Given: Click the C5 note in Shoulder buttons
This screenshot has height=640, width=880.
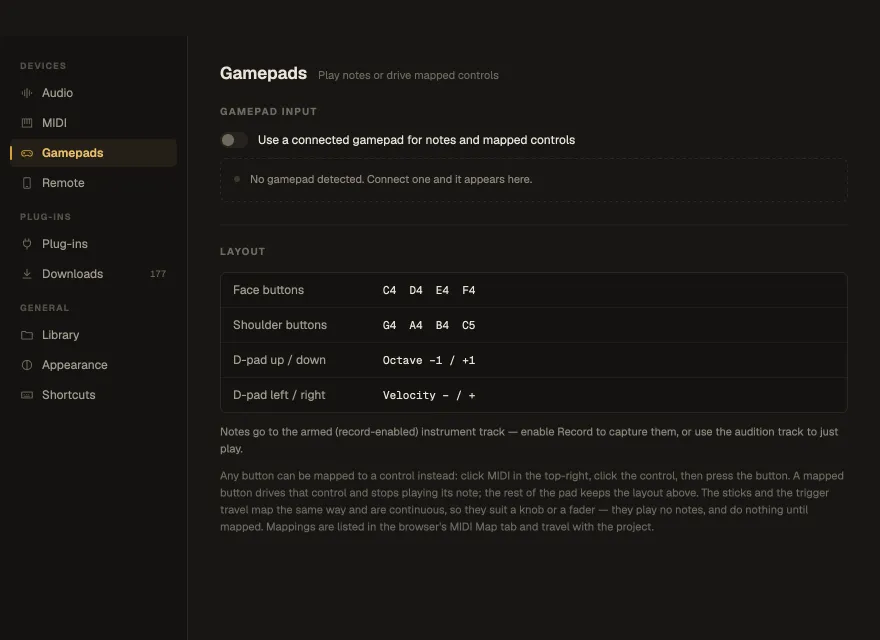Looking at the screenshot, I should (x=468, y=325).
